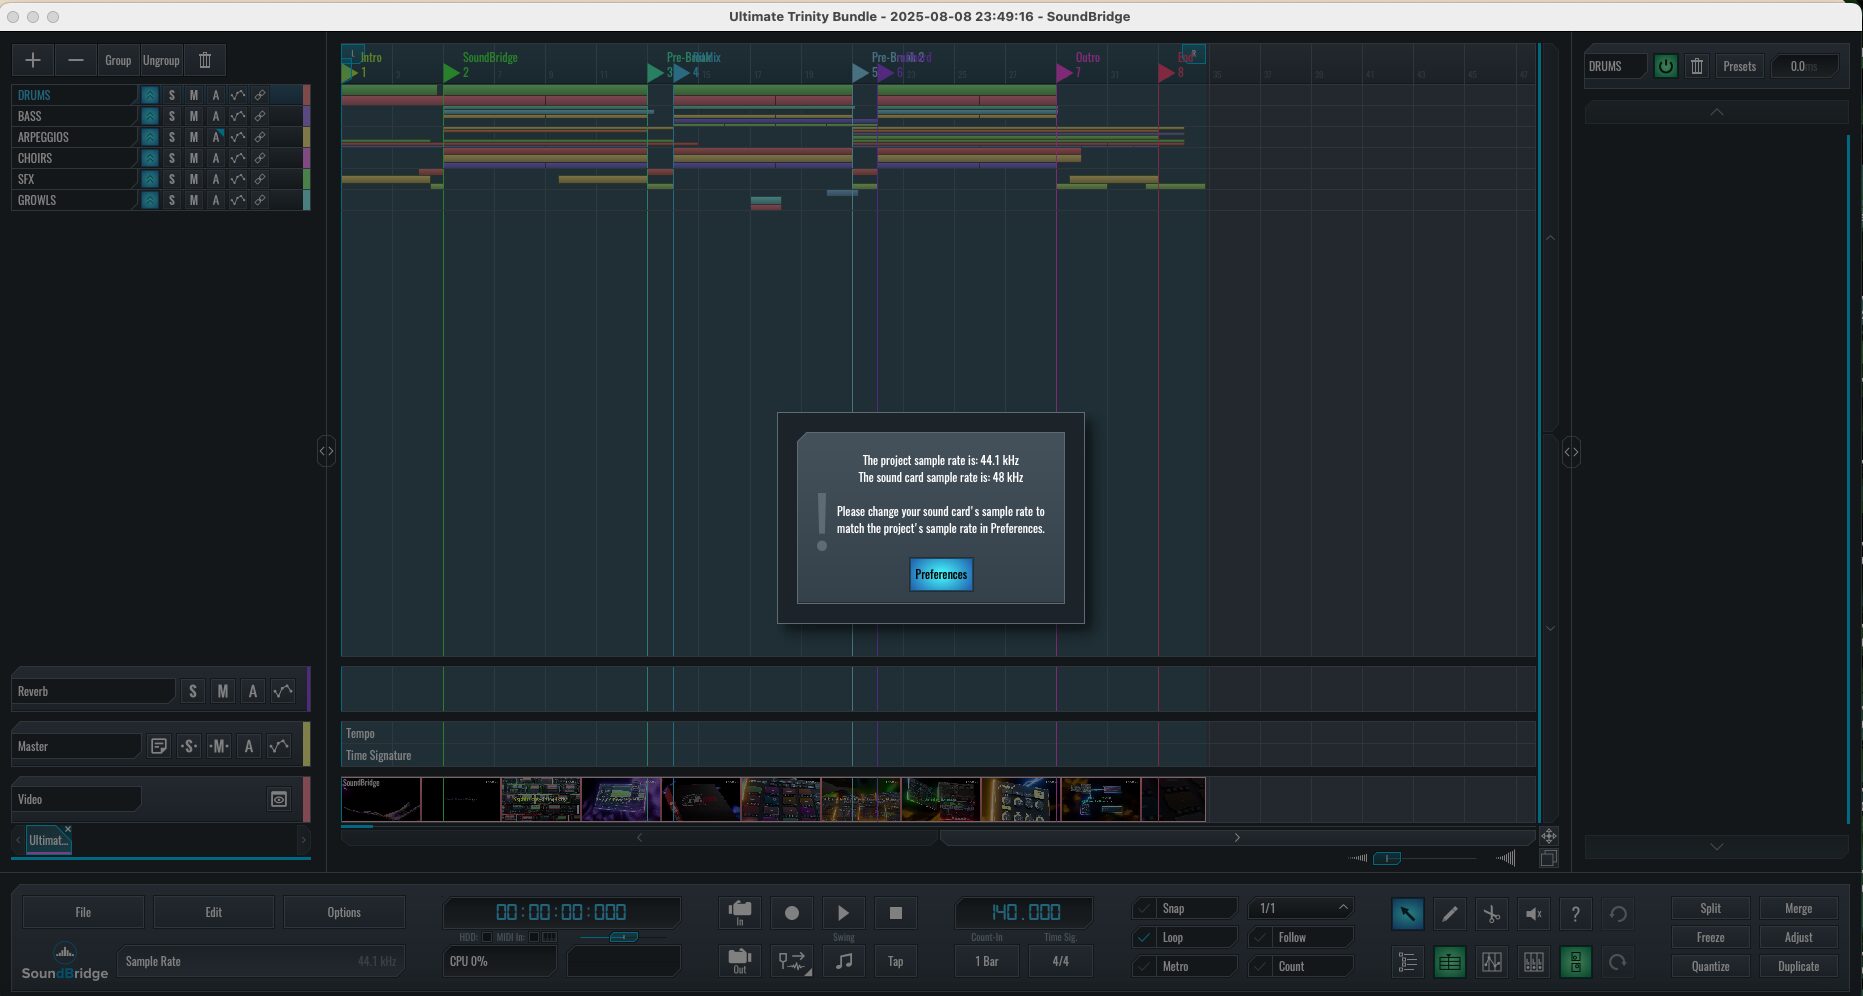Select the Pencil draw tool
The height and width of the screenshot is (996, 1863).
point(1449,913)
